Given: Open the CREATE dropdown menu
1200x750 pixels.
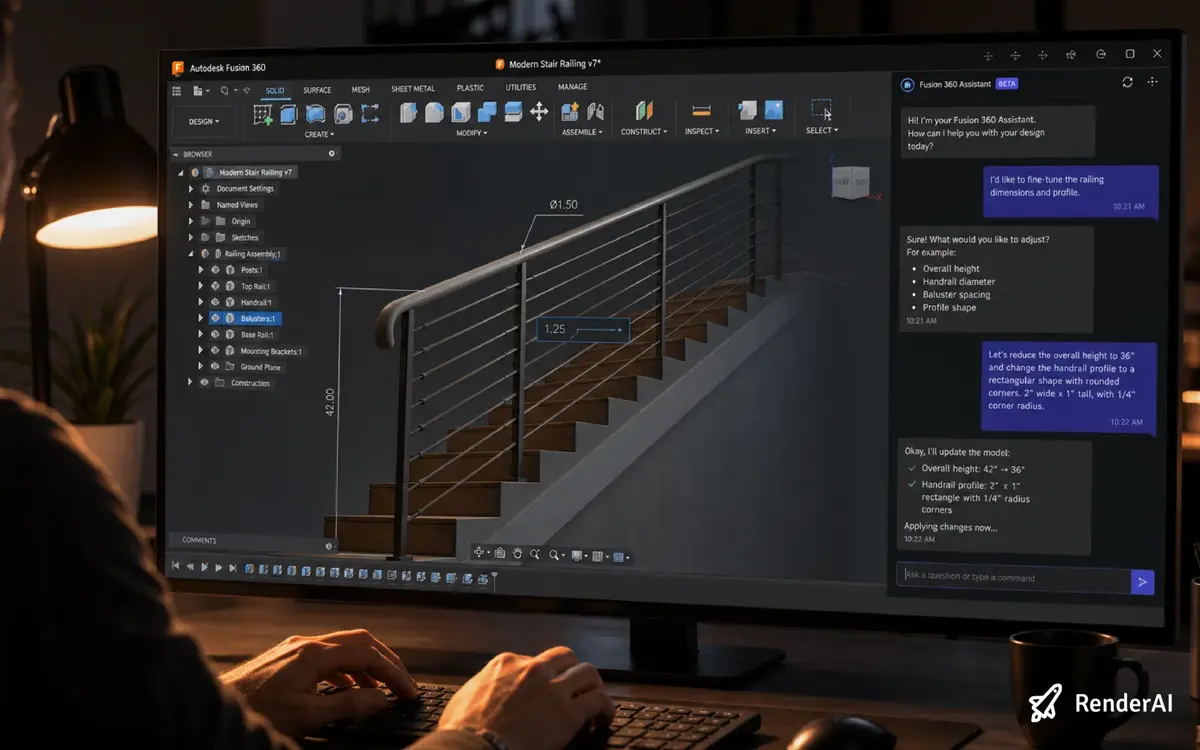Looking at the screenshot, I should [x=319, y=134].
